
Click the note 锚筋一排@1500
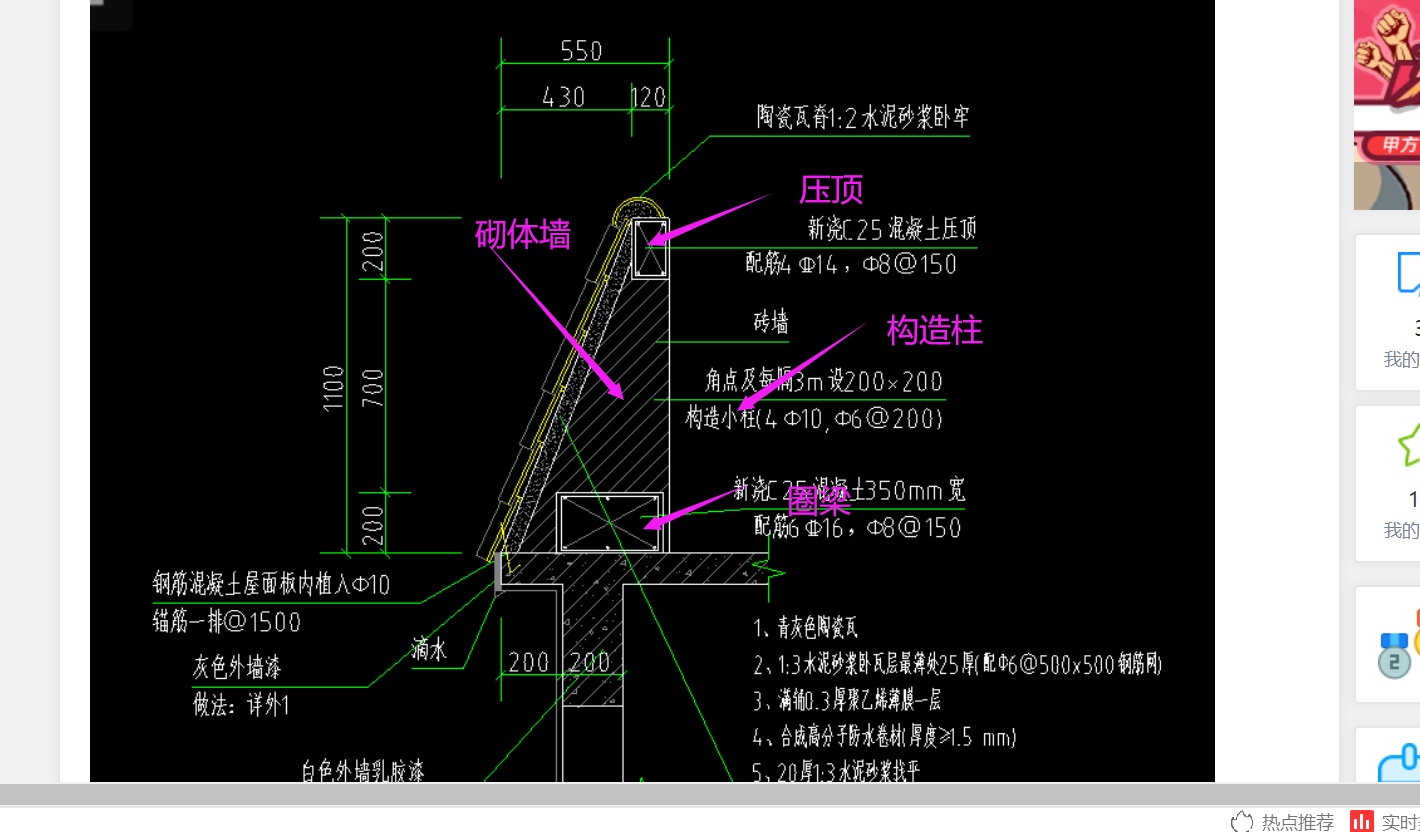[x=226, y=622]
